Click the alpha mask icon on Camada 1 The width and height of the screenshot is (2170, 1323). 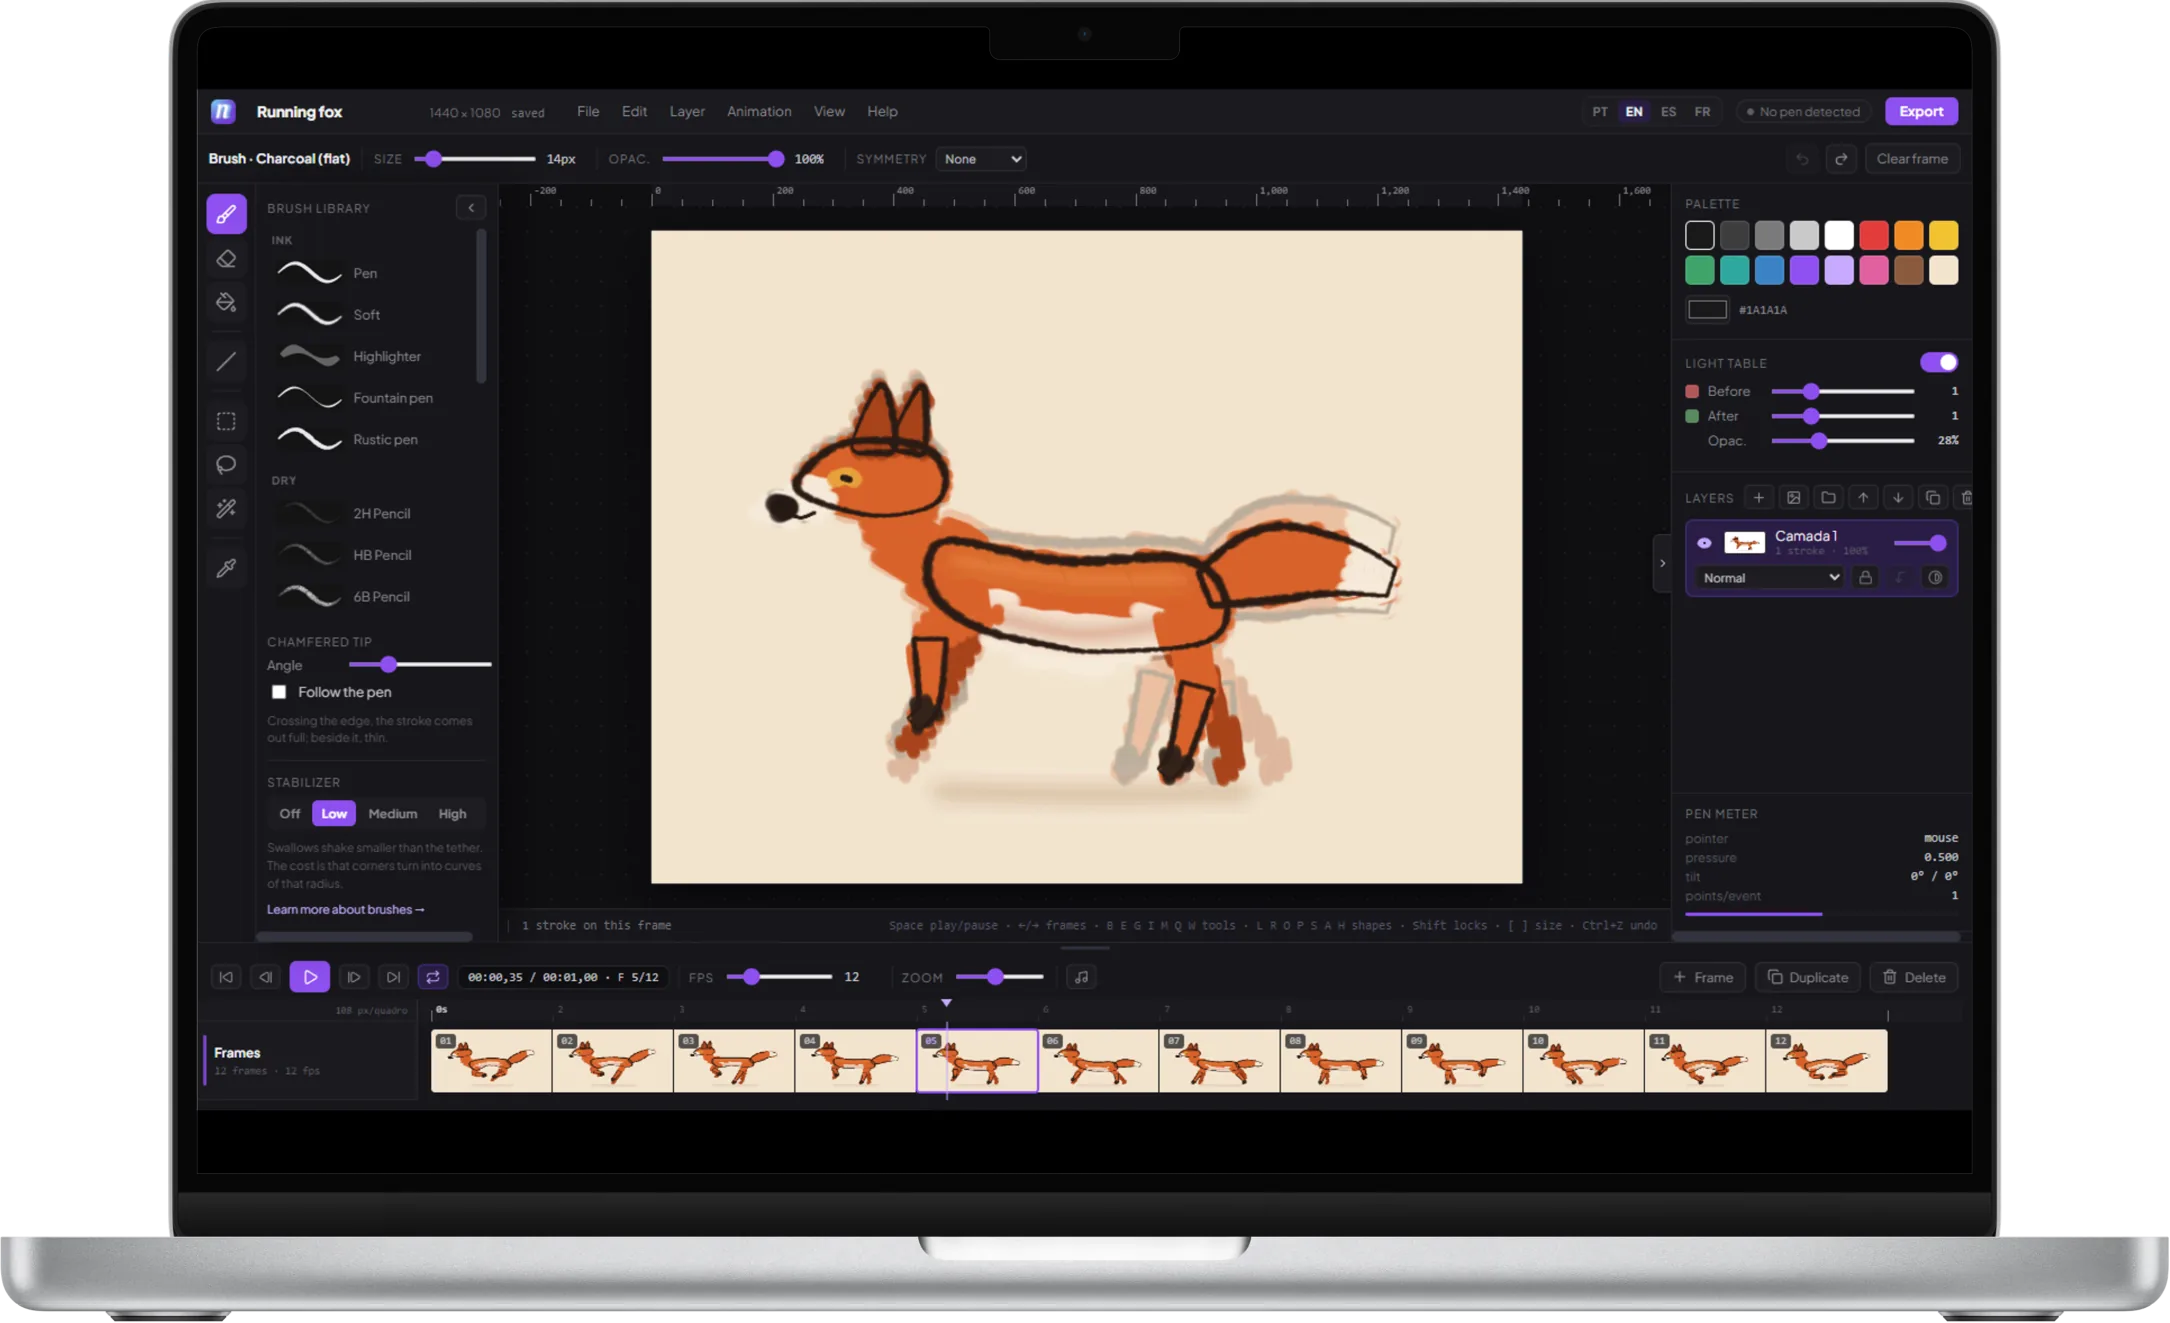pyautogui.click(x=1936, y=578)
